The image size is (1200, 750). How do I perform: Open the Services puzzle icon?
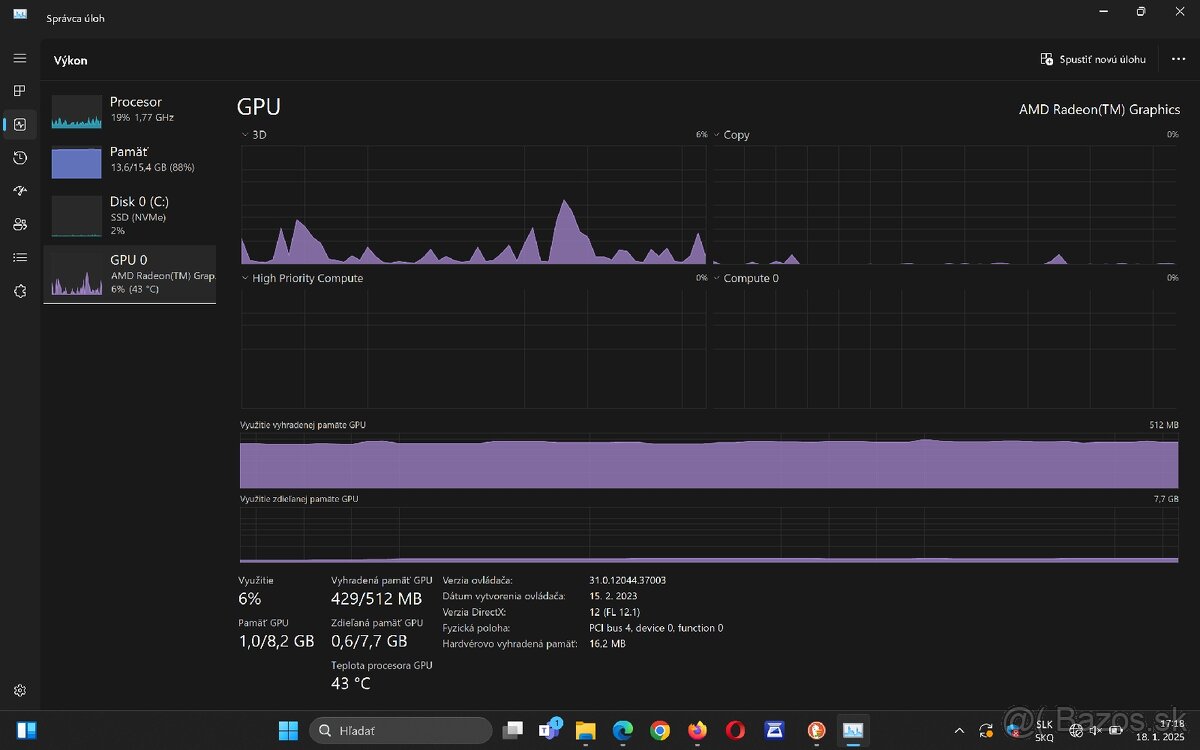tap(20, 291)
